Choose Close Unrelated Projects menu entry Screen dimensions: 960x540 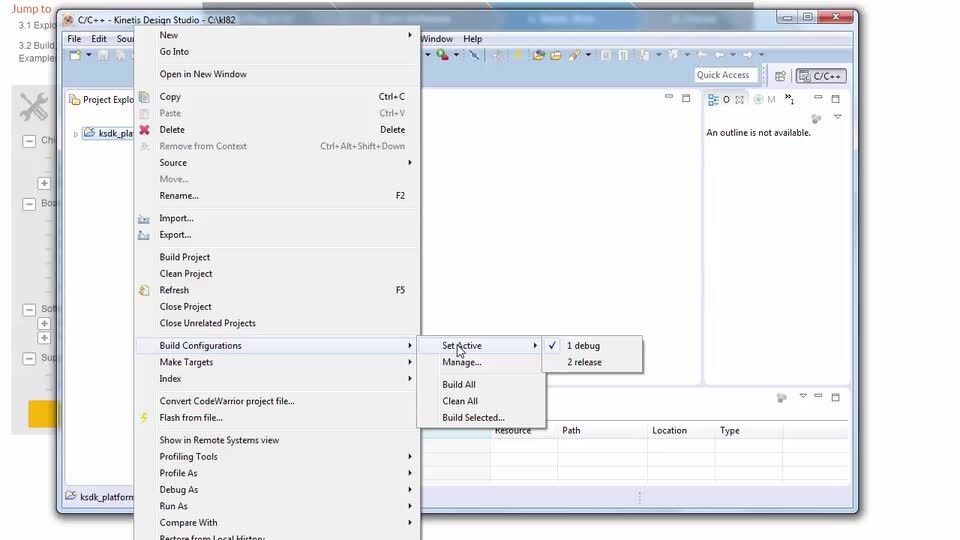click(277, 323)
